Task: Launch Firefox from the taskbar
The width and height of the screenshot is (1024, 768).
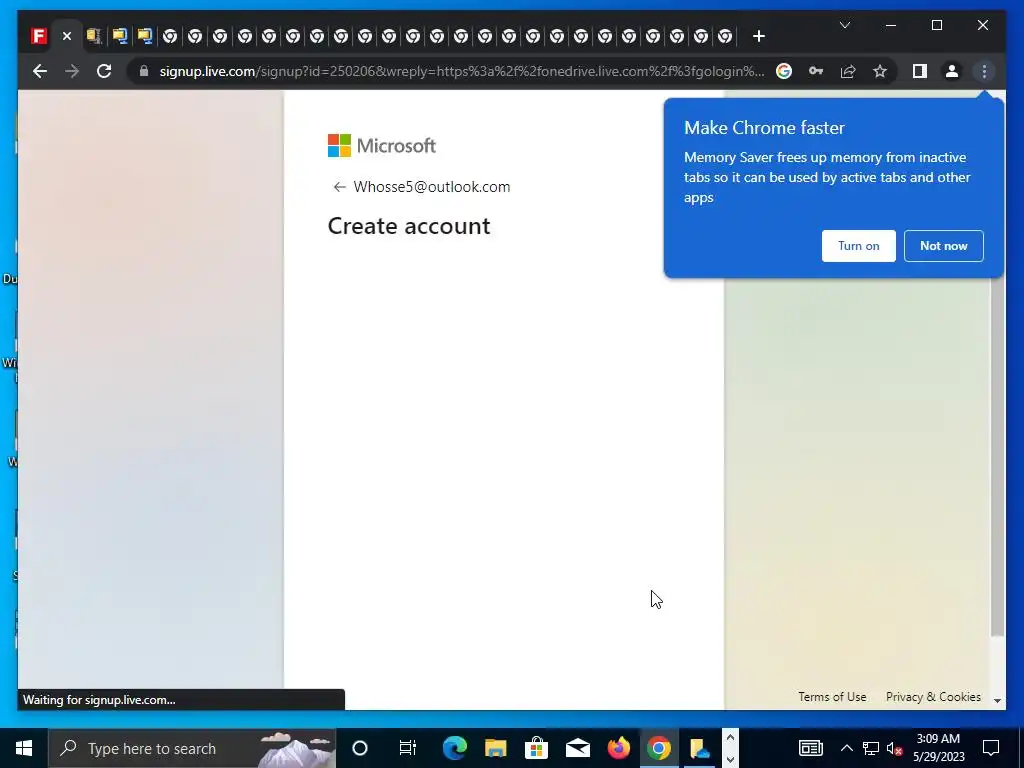Action: pyautogui.click(x=618, y=748)
